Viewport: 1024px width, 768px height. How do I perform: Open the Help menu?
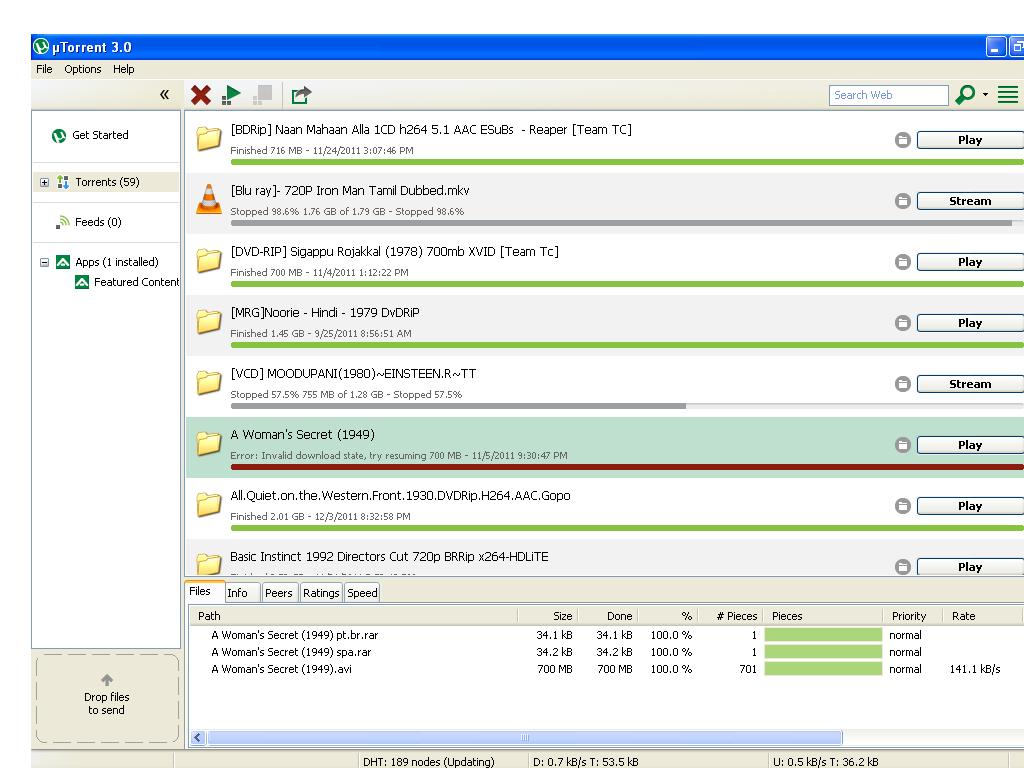point(123,69)
